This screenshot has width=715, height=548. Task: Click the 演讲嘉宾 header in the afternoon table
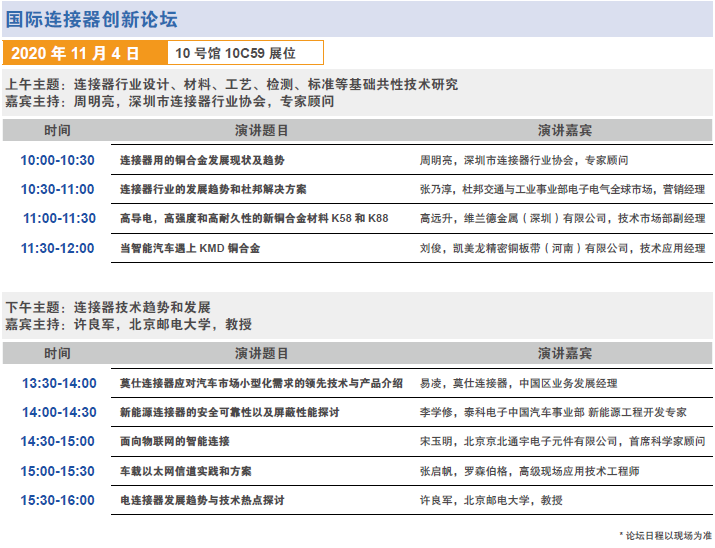pos(565,353)
